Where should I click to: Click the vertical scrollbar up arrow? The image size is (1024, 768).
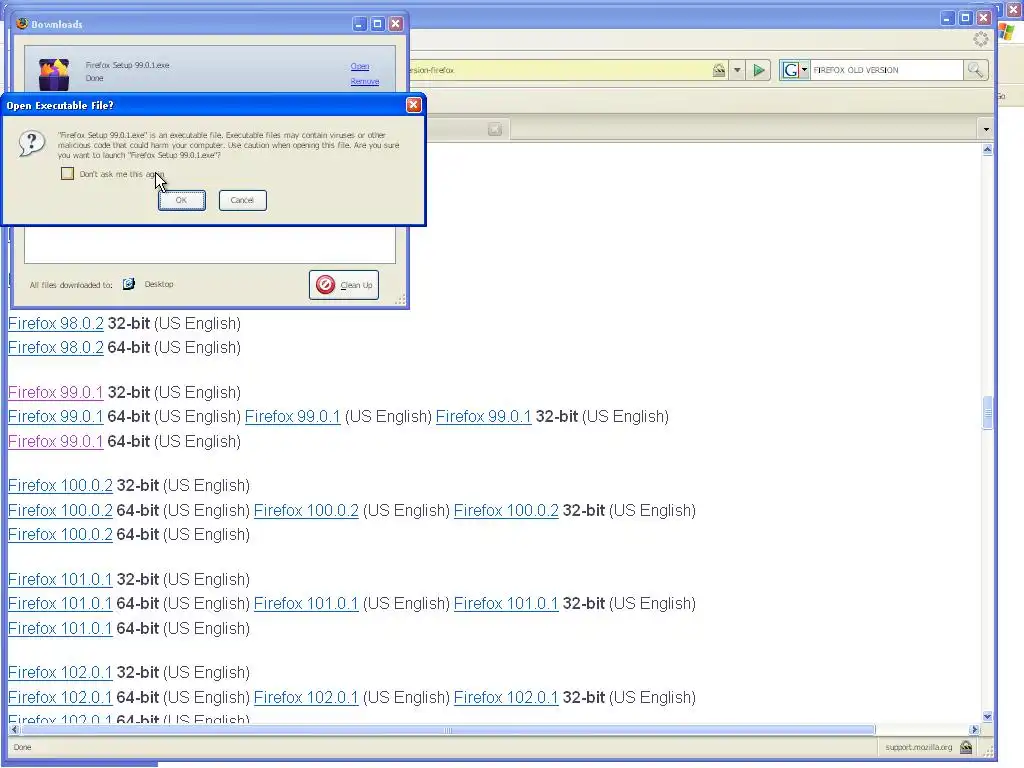click(987, 150)
